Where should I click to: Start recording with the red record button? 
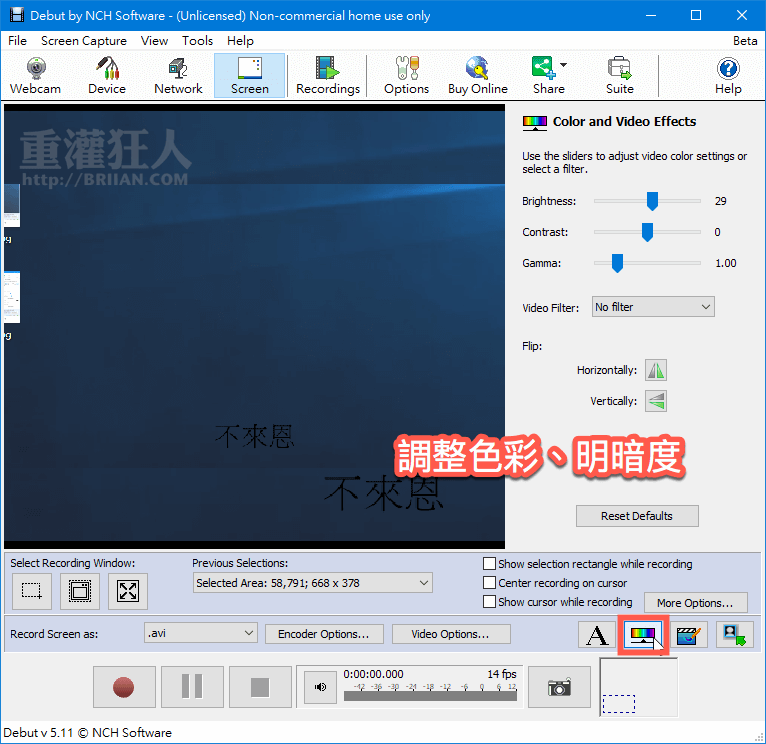pyautogui.click(x=124, y=687)
